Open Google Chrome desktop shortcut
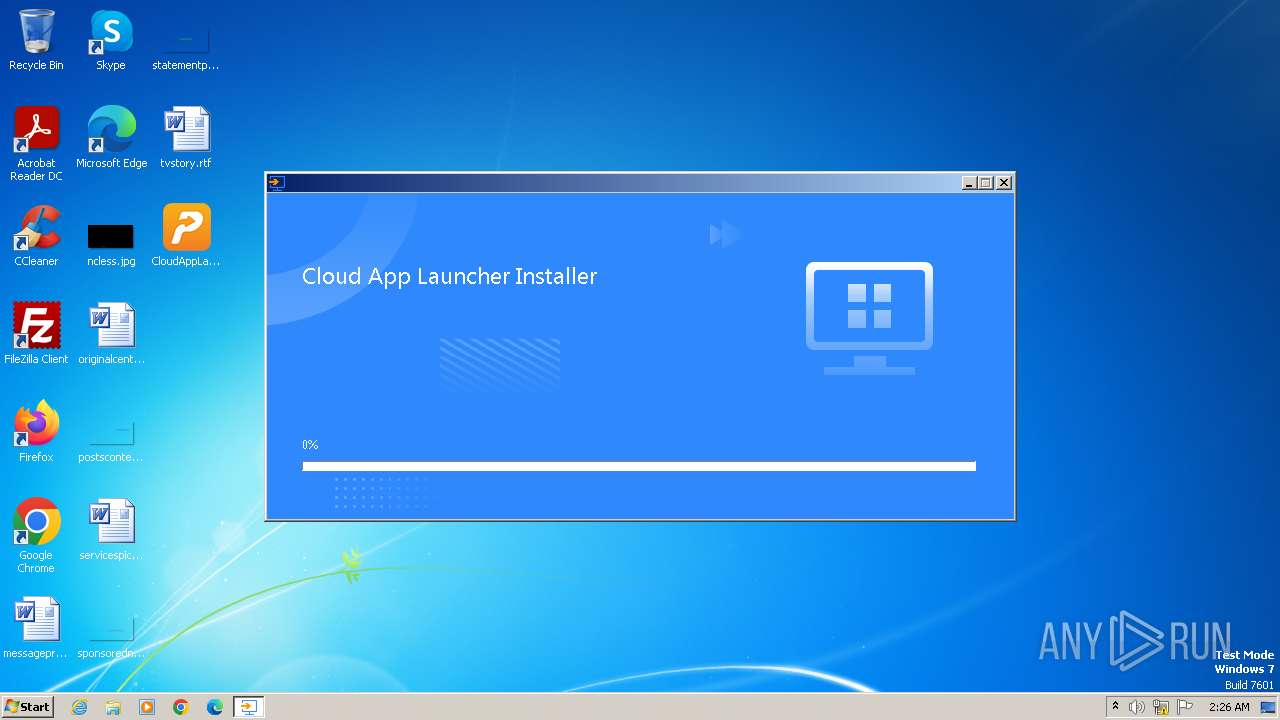The width and height of the screenshot is (1280, 720). (36, 536)
